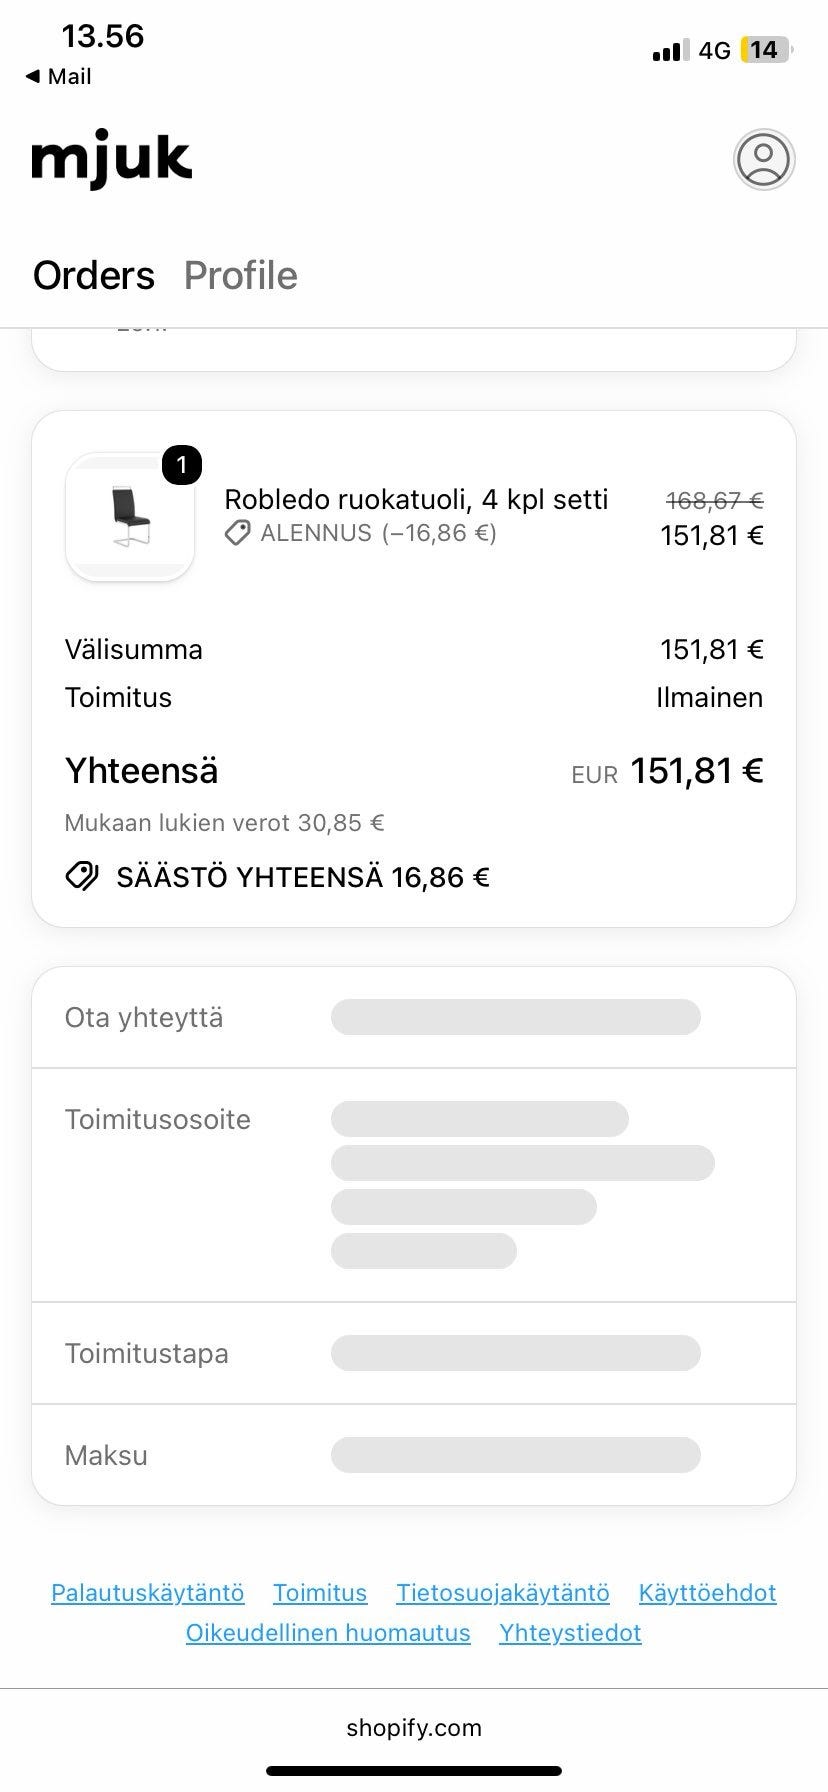Tap the quantity badge on chair thumbnail

[181, 465]
